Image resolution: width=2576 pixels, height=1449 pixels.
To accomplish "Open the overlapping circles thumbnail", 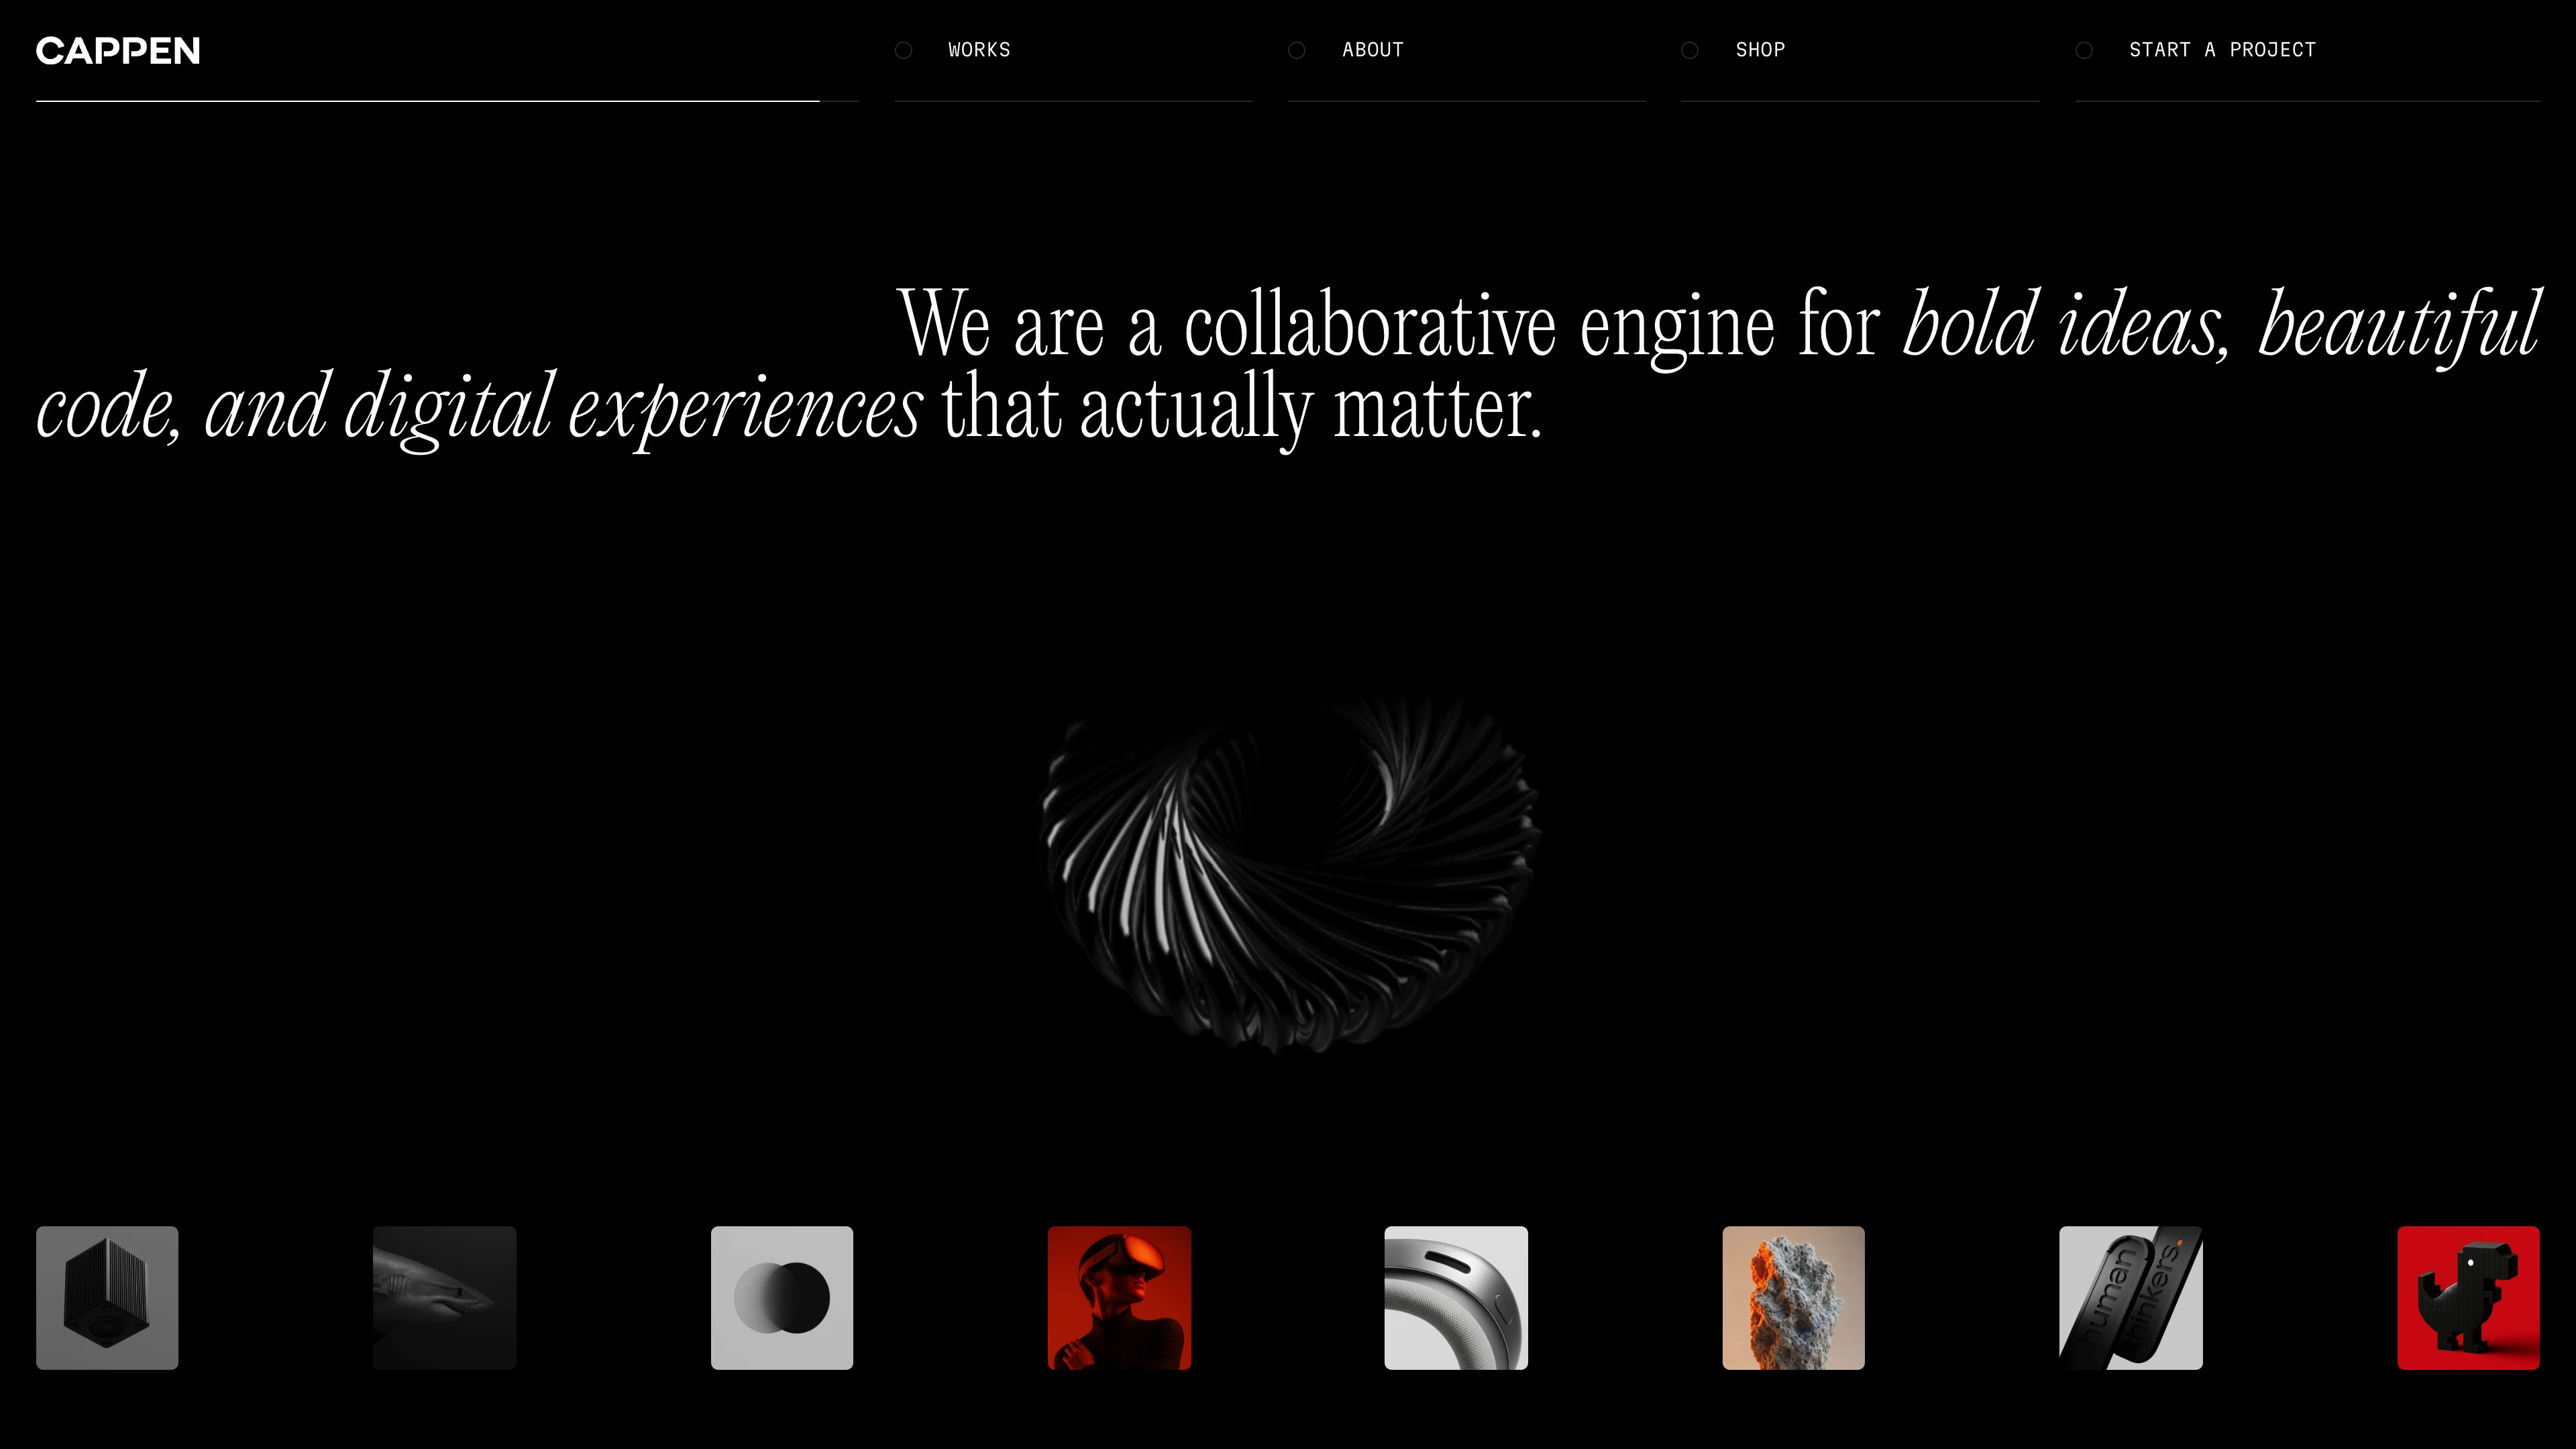I will (782, 1297).
